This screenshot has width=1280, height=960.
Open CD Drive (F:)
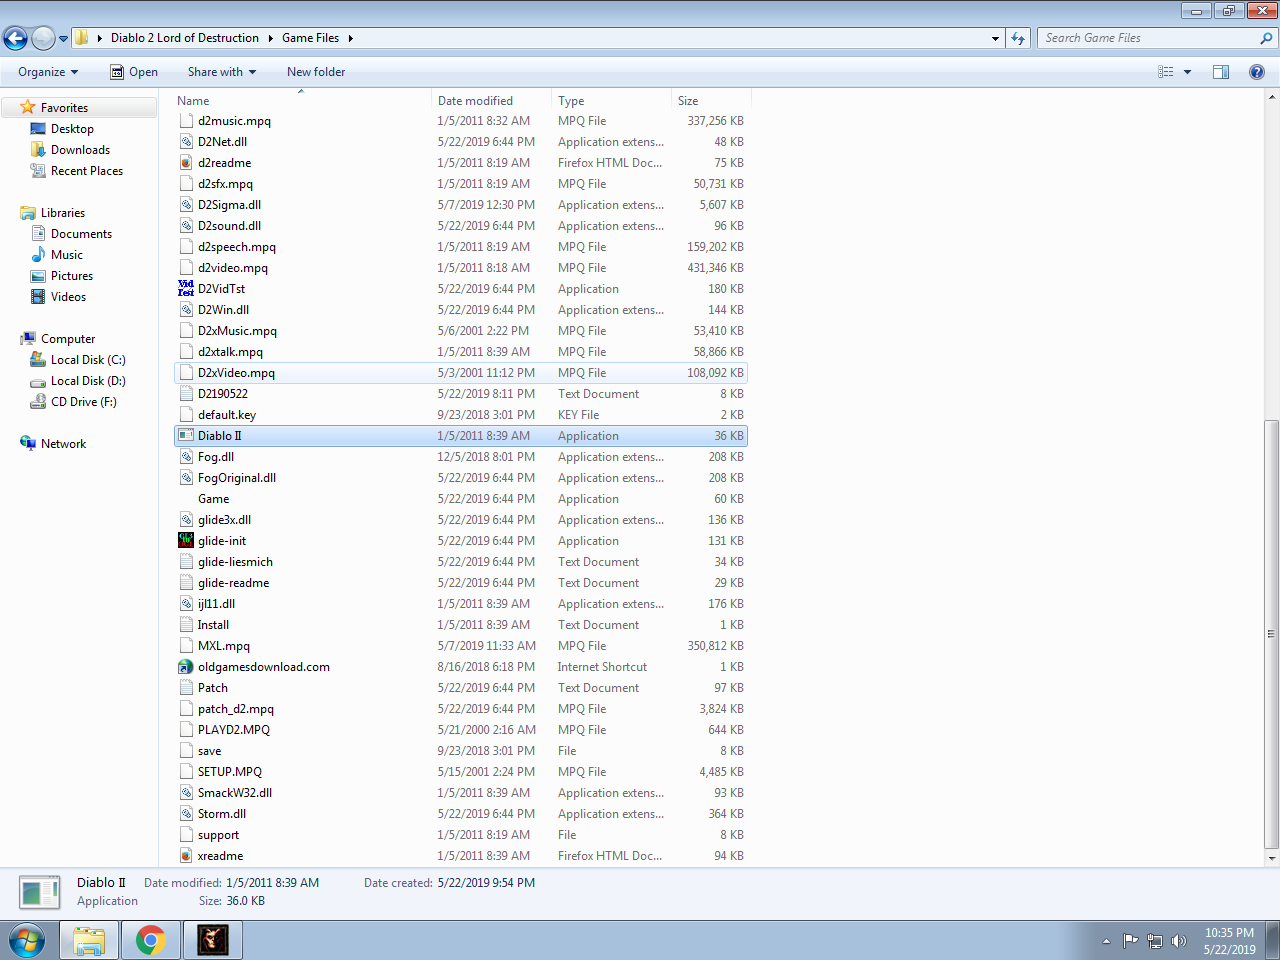tap(83, 402)
